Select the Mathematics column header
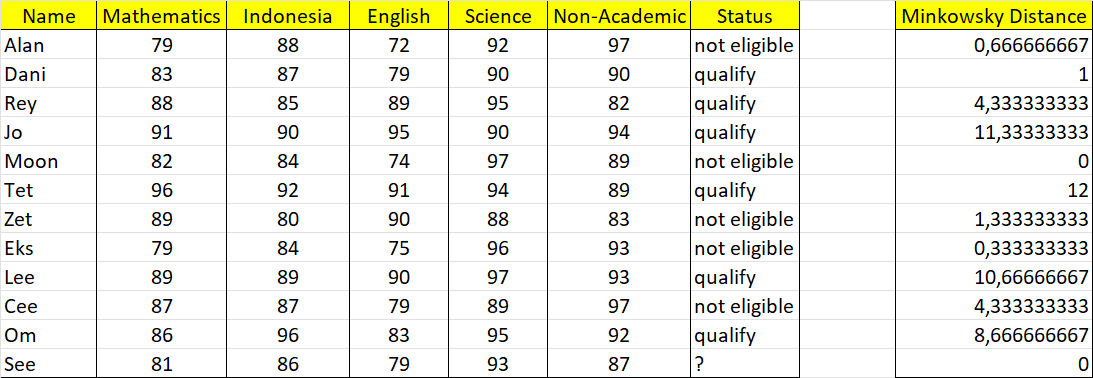This screenshot has width=1093, height=378. tap(161, 16)
